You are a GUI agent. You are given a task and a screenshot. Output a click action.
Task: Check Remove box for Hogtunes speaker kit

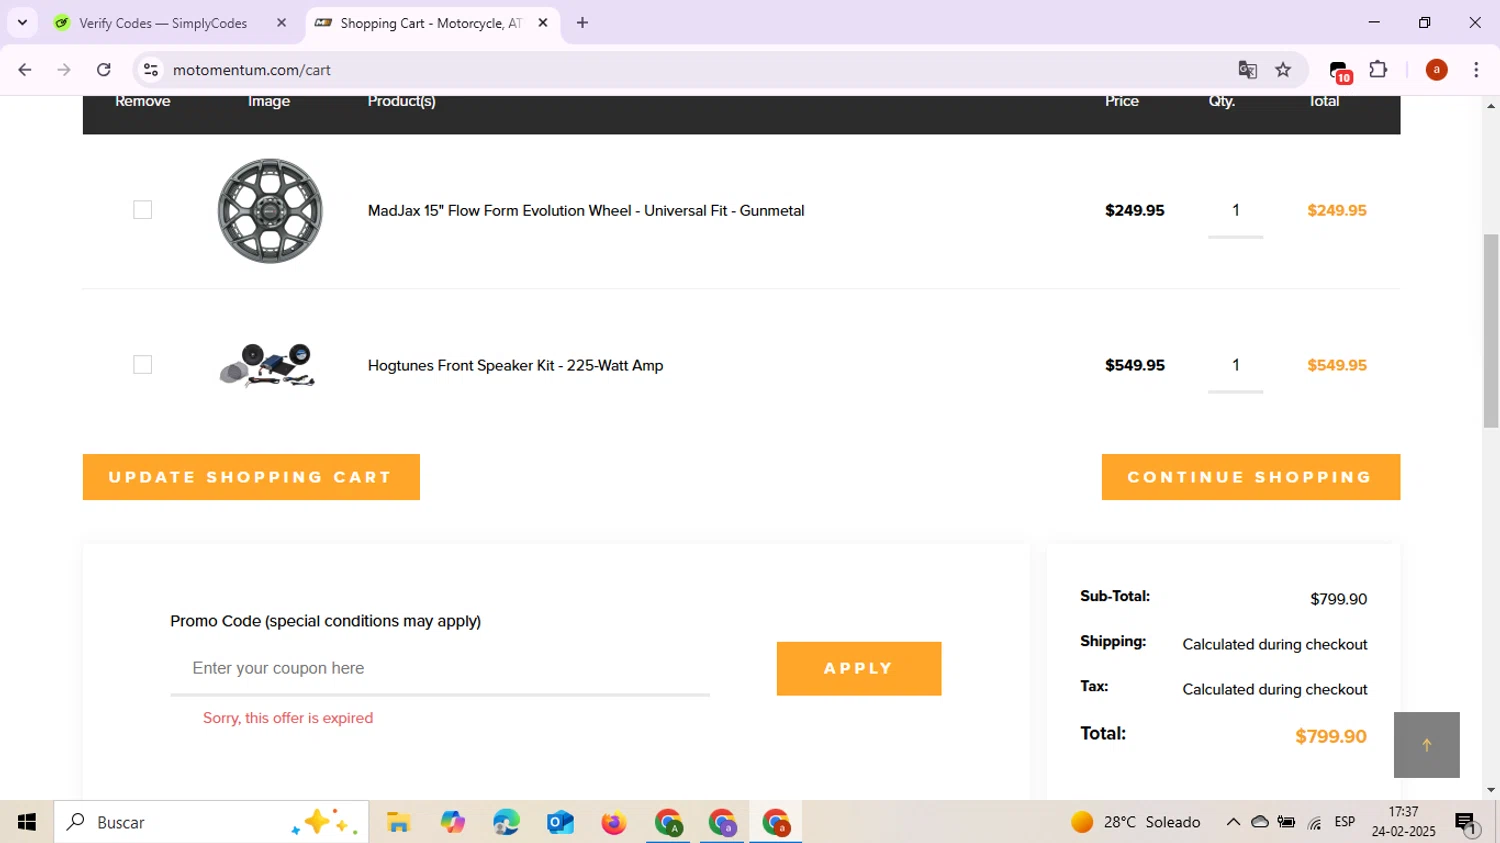[143, 365]
